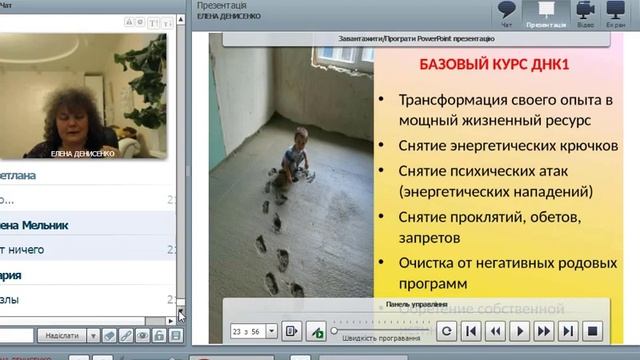Screen dimensions: 640x360
Task: Click the chat scrollbar down arrow
Action: pos(181,312)
